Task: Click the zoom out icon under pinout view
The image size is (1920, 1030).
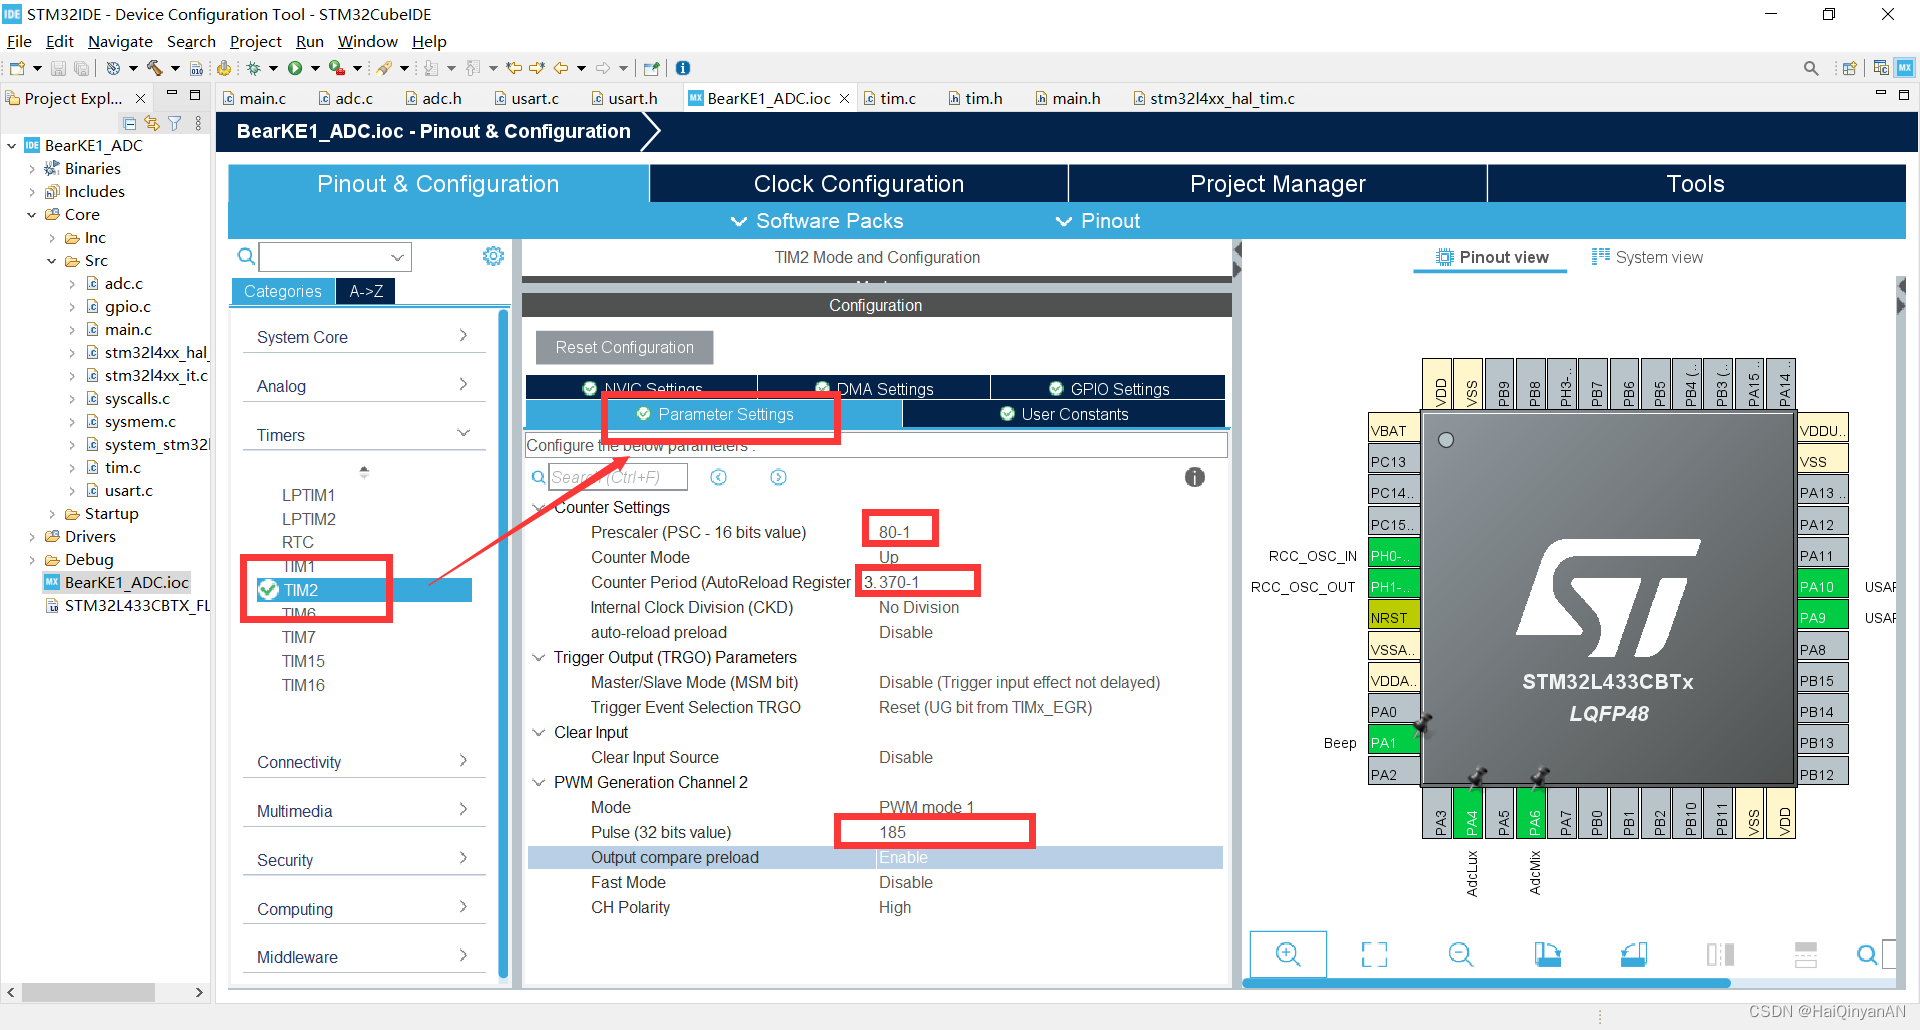Action: click(x=1460, y=954)
